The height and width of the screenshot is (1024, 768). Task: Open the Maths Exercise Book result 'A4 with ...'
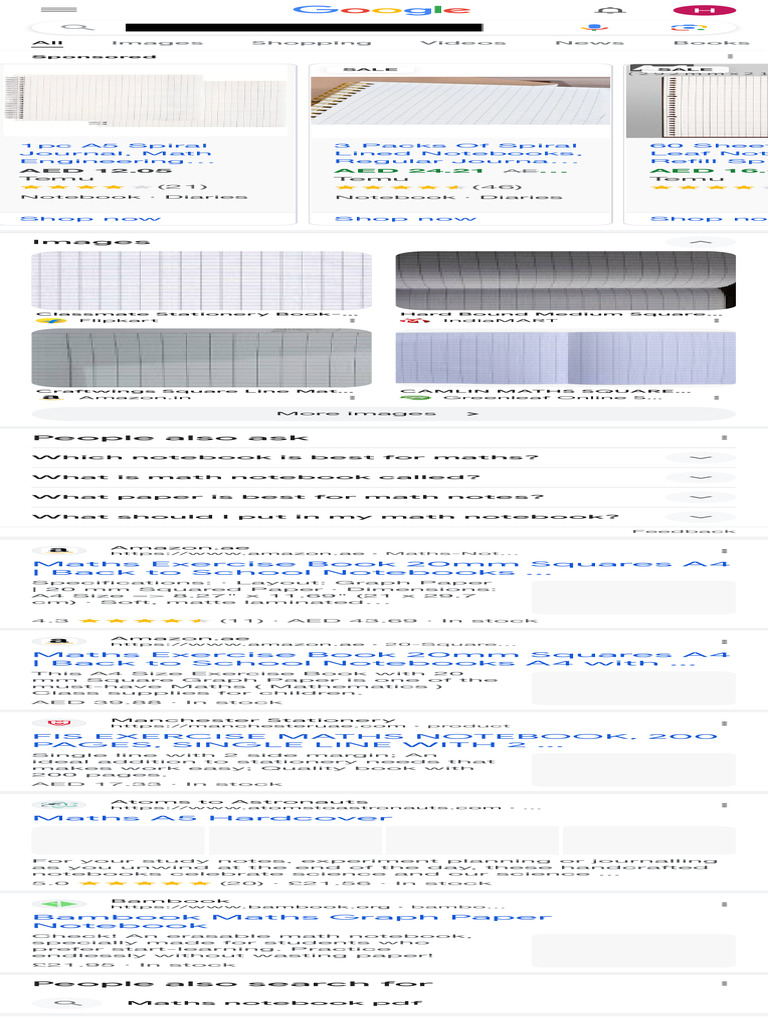tap(381, 659)
